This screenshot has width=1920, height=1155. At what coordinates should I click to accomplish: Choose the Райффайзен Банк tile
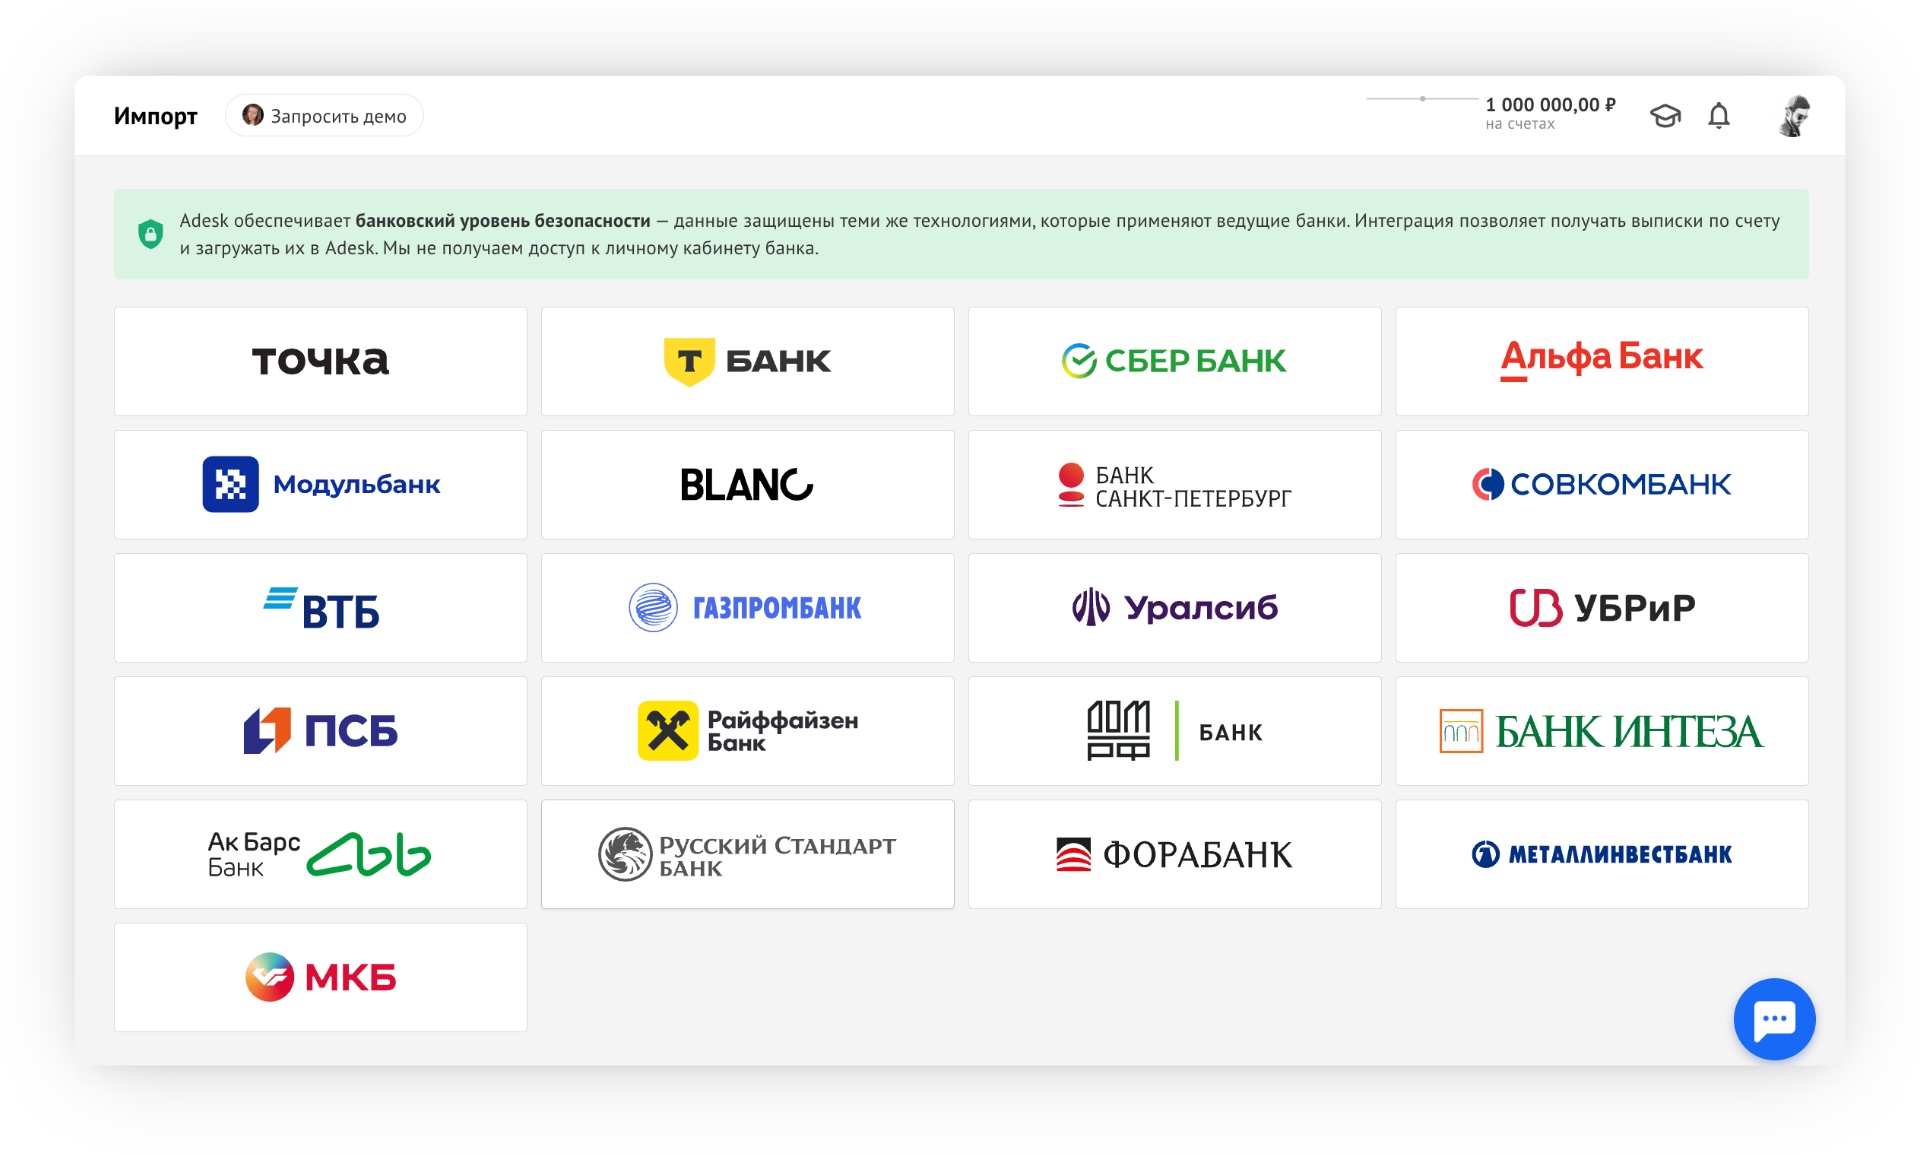point(747,731)
